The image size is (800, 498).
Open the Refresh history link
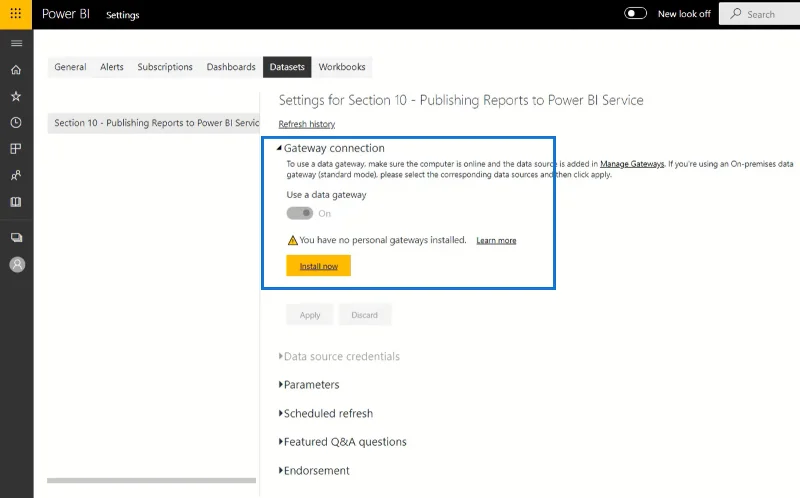(307, 124)
